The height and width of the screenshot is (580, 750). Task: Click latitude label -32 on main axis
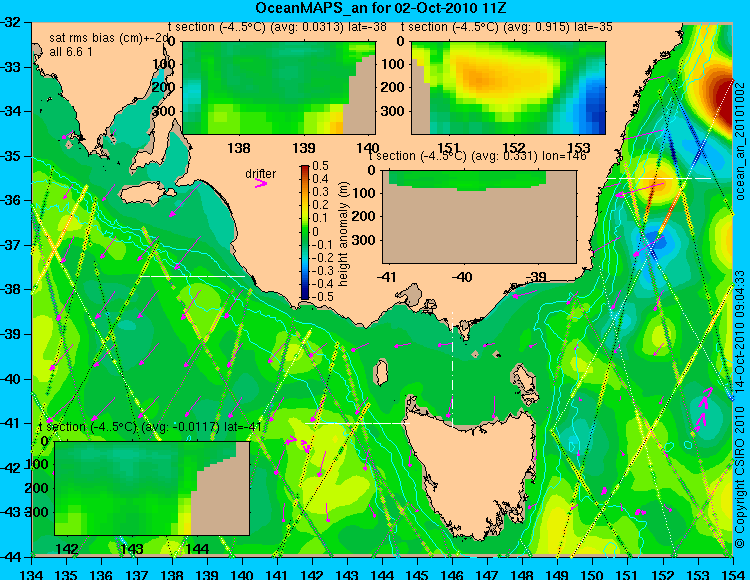click(x=12, y=22)
